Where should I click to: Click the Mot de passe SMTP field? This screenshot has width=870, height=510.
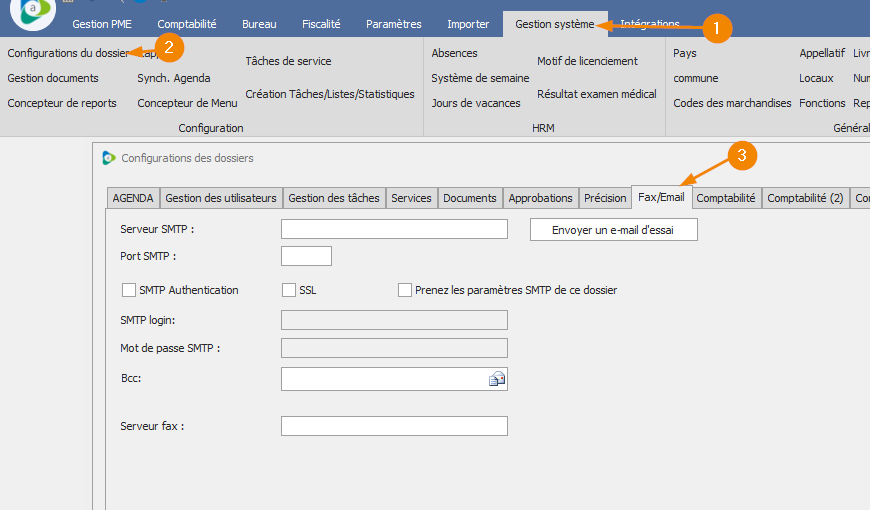[394, 348]
